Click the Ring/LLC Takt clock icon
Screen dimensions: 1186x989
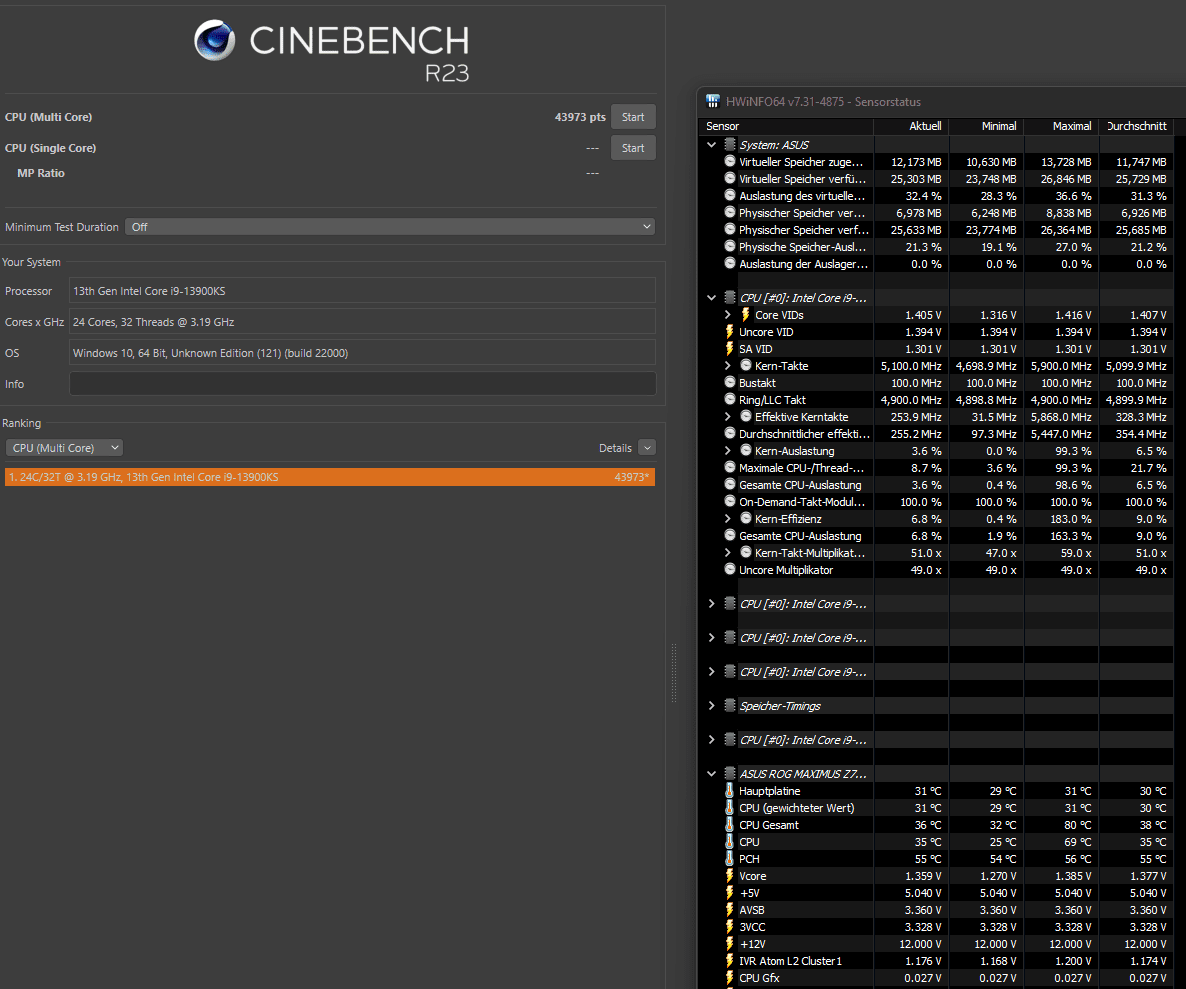pos(730,399)
